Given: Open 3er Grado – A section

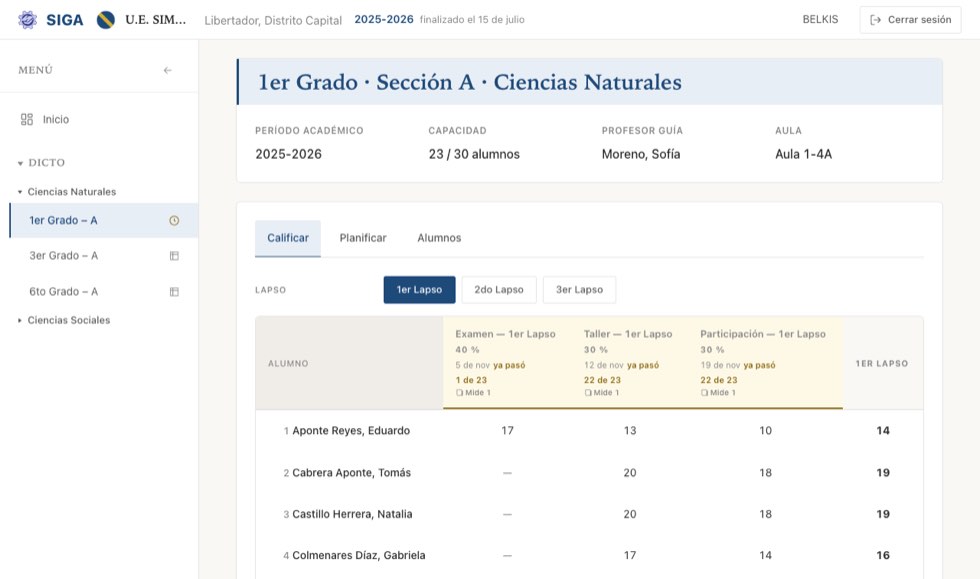Looking at the screenshot, I should (x=104, y=256).
